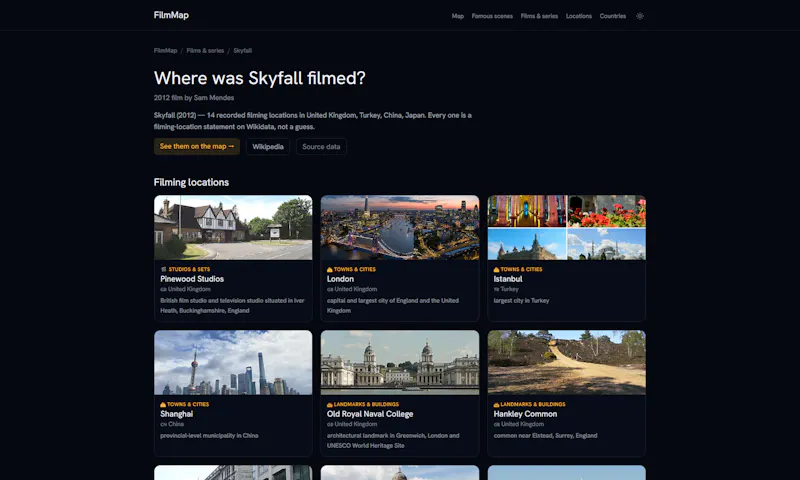Image resolution: width=800 pixels, height=480 pixels.
Task: Click the FilmMap logo in header
Action: 171,15
